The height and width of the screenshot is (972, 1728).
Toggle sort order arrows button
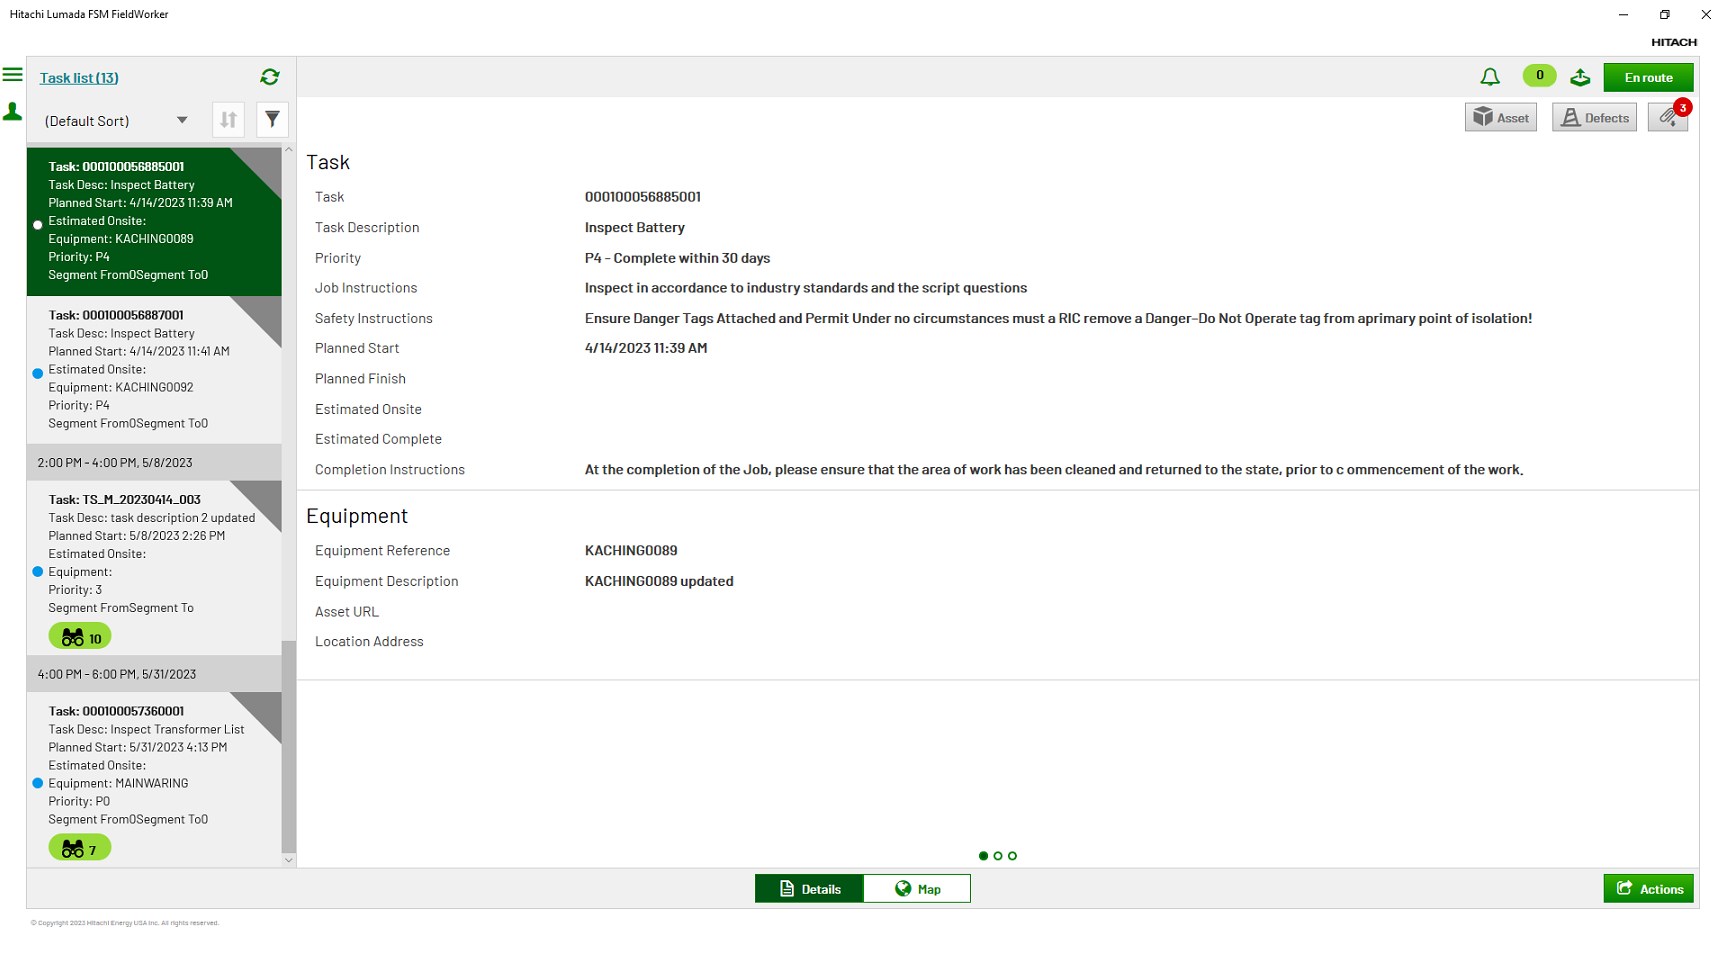[x=228, y=120]
